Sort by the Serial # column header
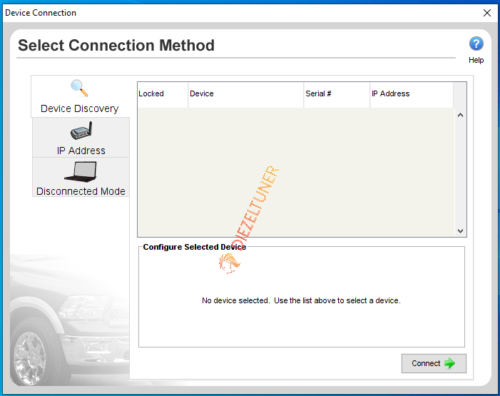 pos(337,94)
